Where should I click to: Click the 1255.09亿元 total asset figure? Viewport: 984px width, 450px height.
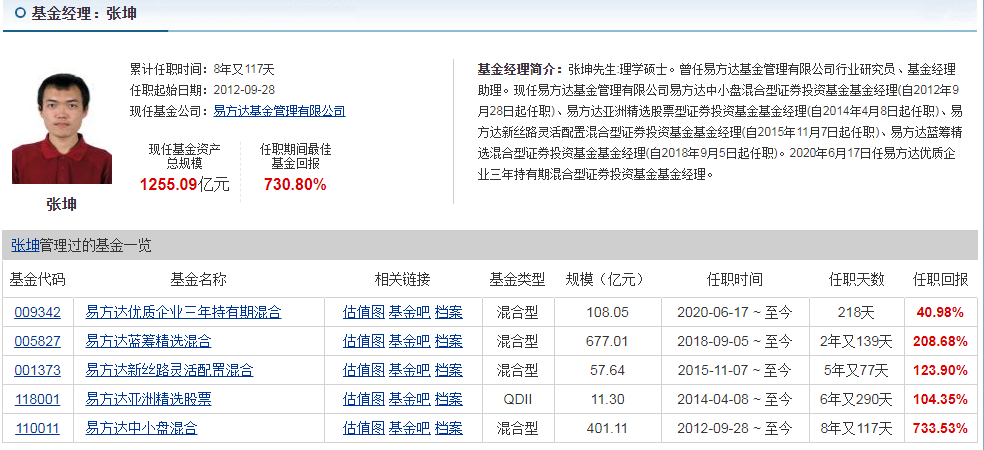pyautogui.click(x=184, y=185)
